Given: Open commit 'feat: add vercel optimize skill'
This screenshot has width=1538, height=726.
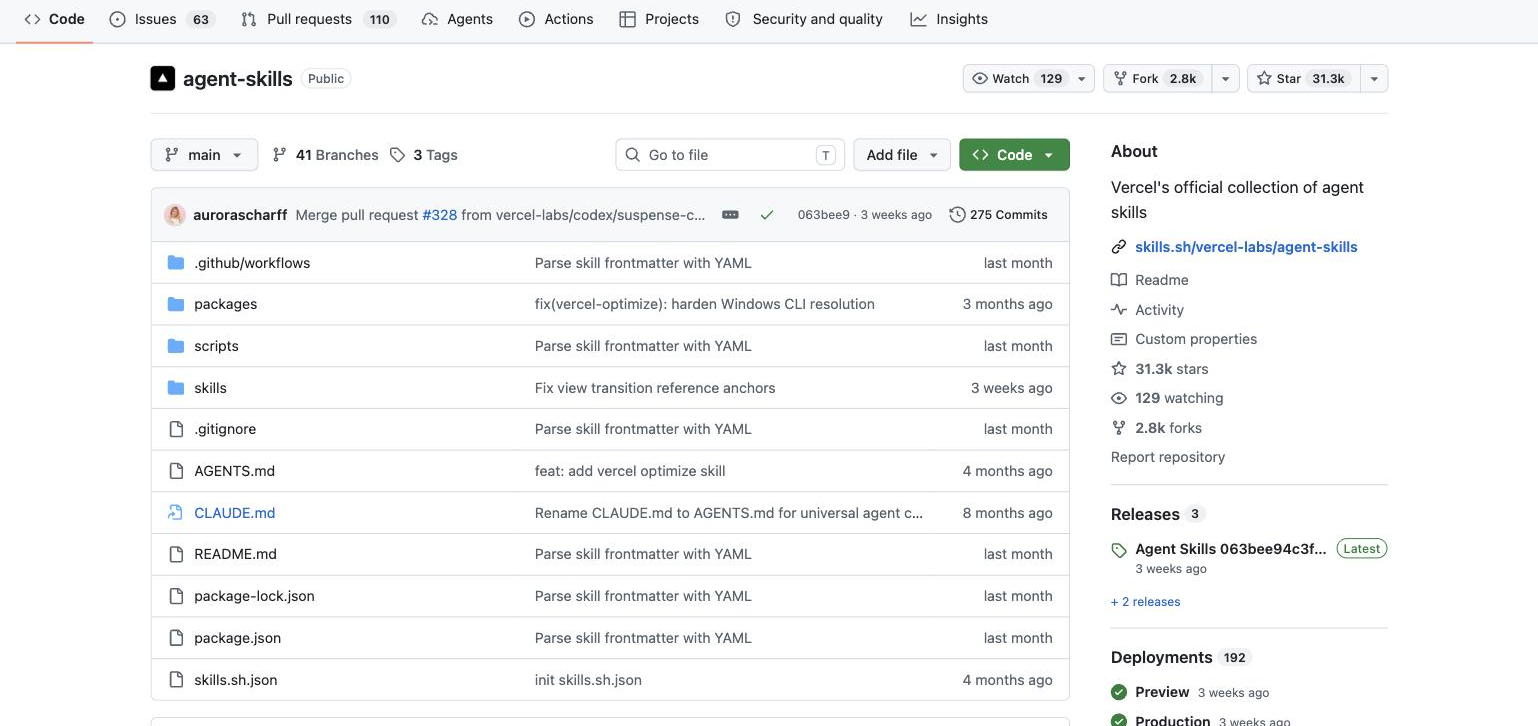Looking at the screenshot, I should pos(630,471).
